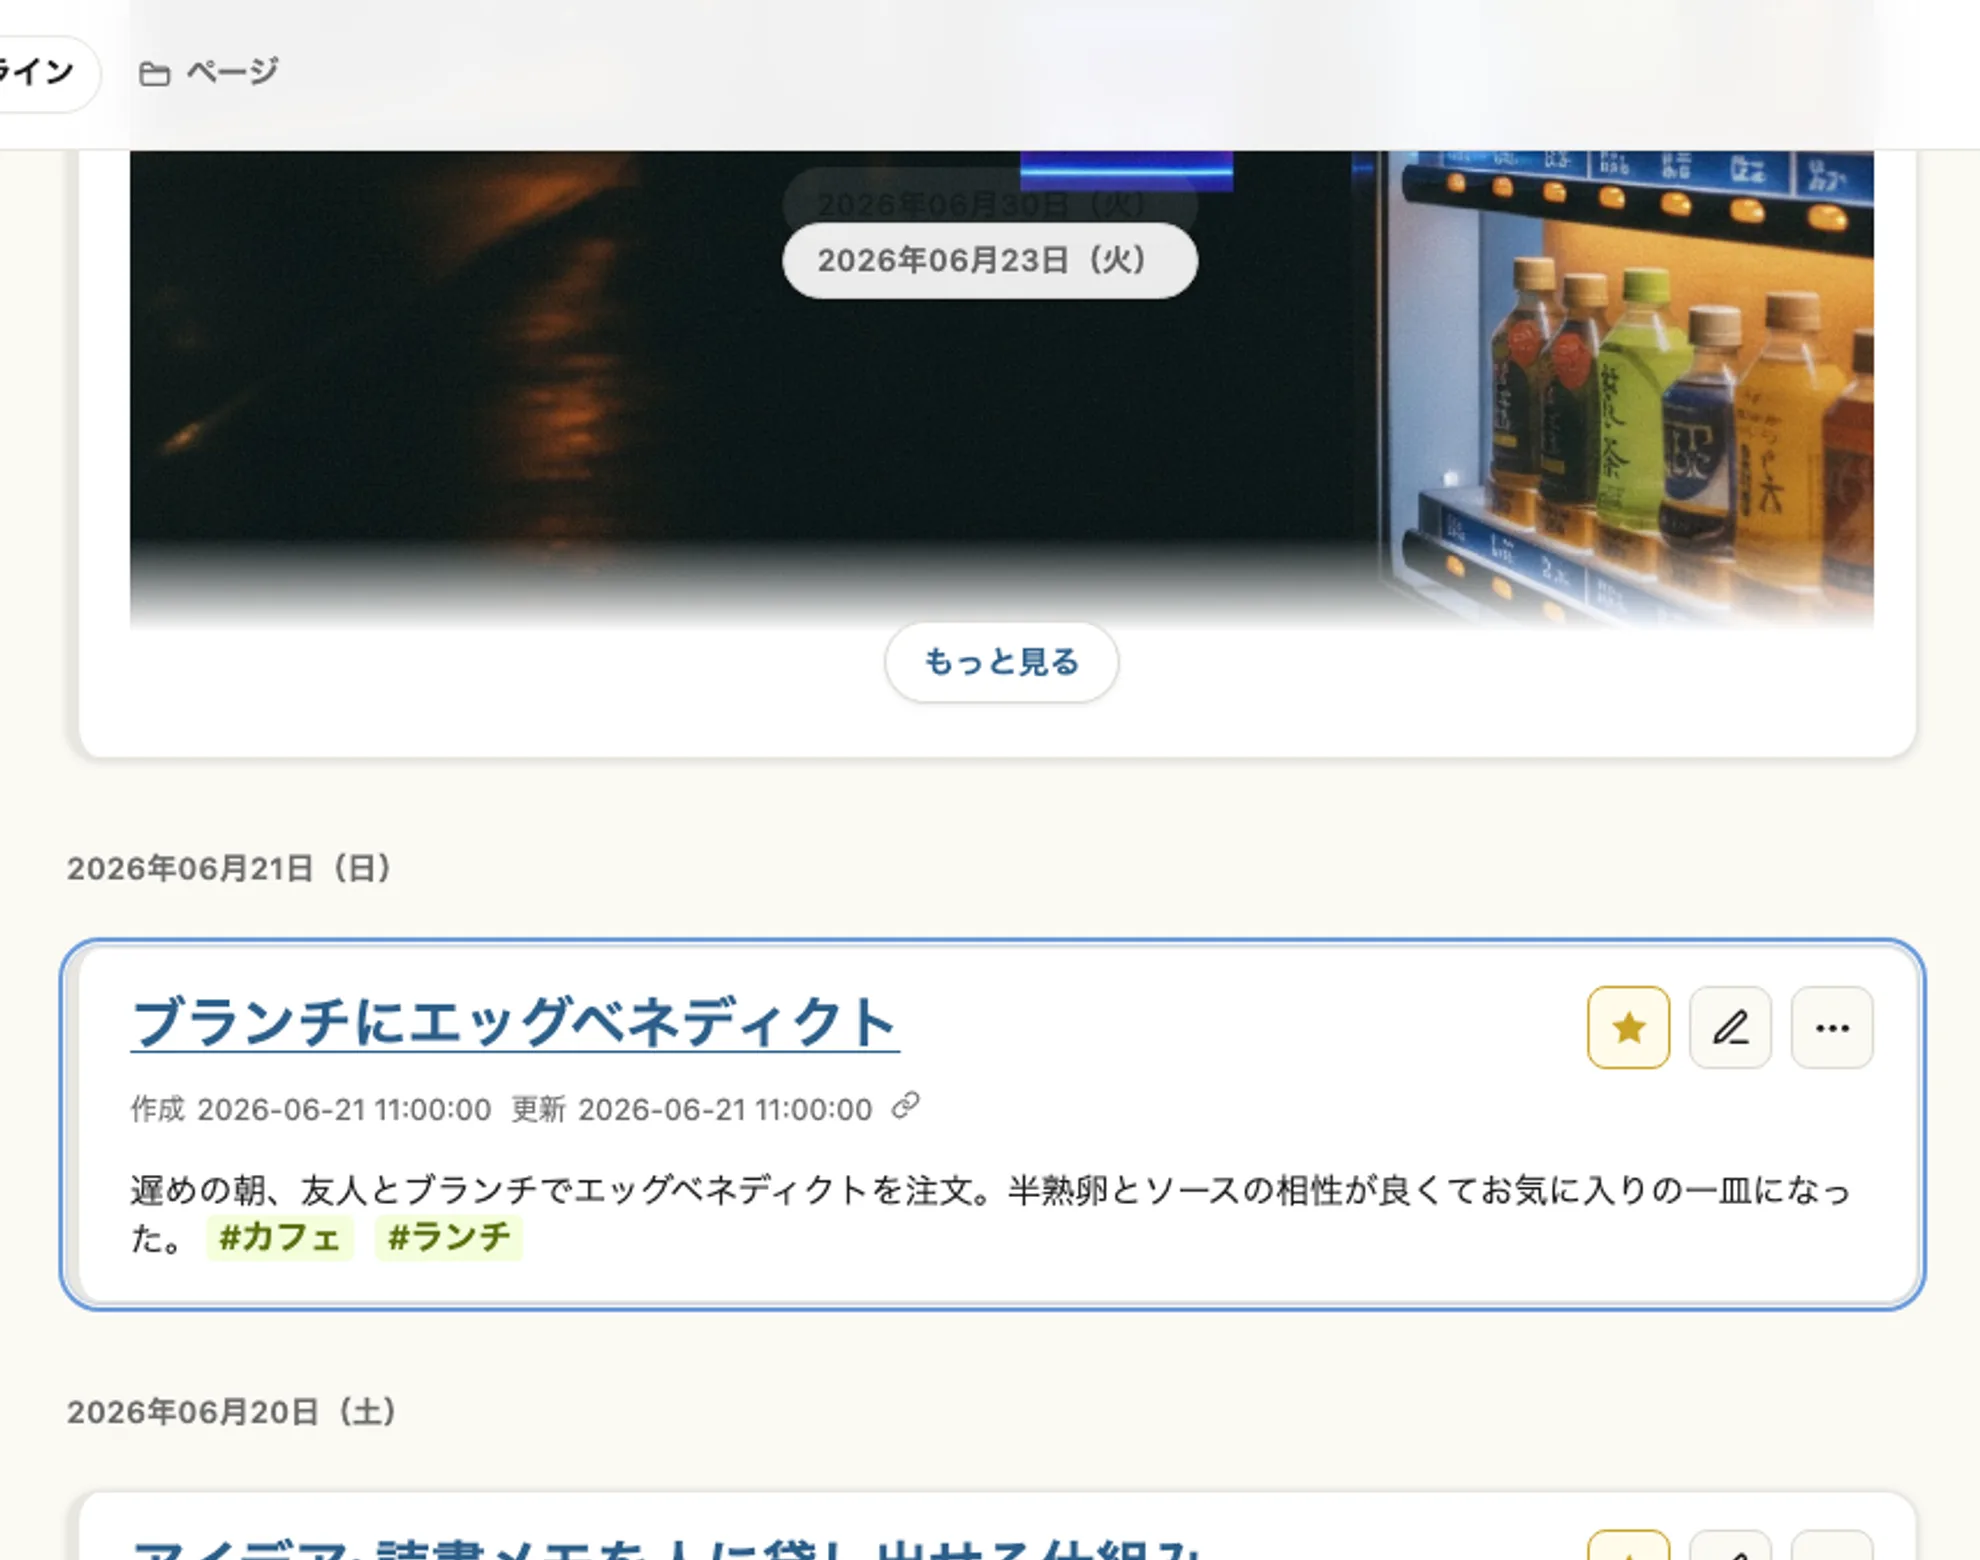Click the vending machine photo thumbnail
Viewport: 1980px width, 1560px height.
1001,390
